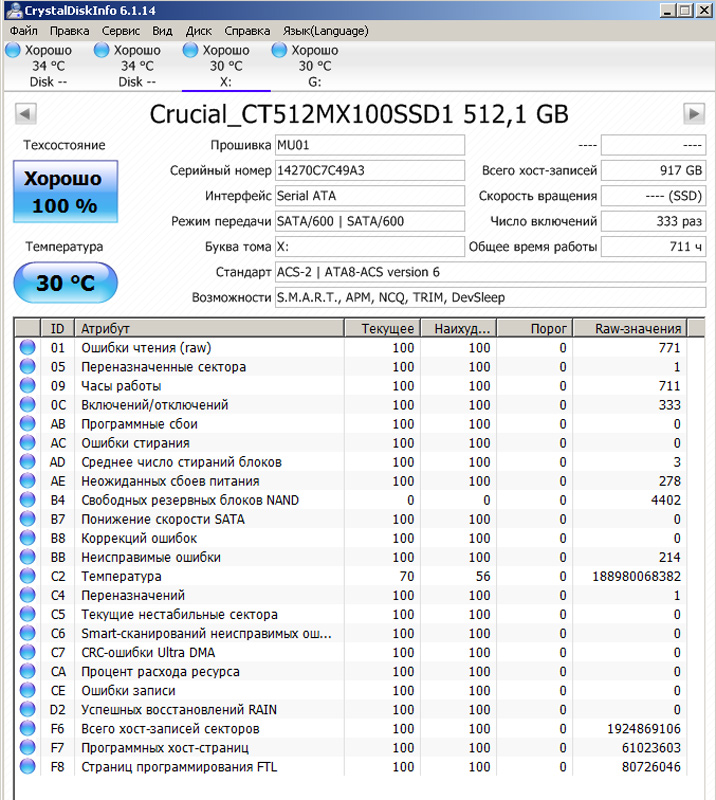Open the Сервис menu
The width and height of the screenshot is (716, 800).
point(121,31)
